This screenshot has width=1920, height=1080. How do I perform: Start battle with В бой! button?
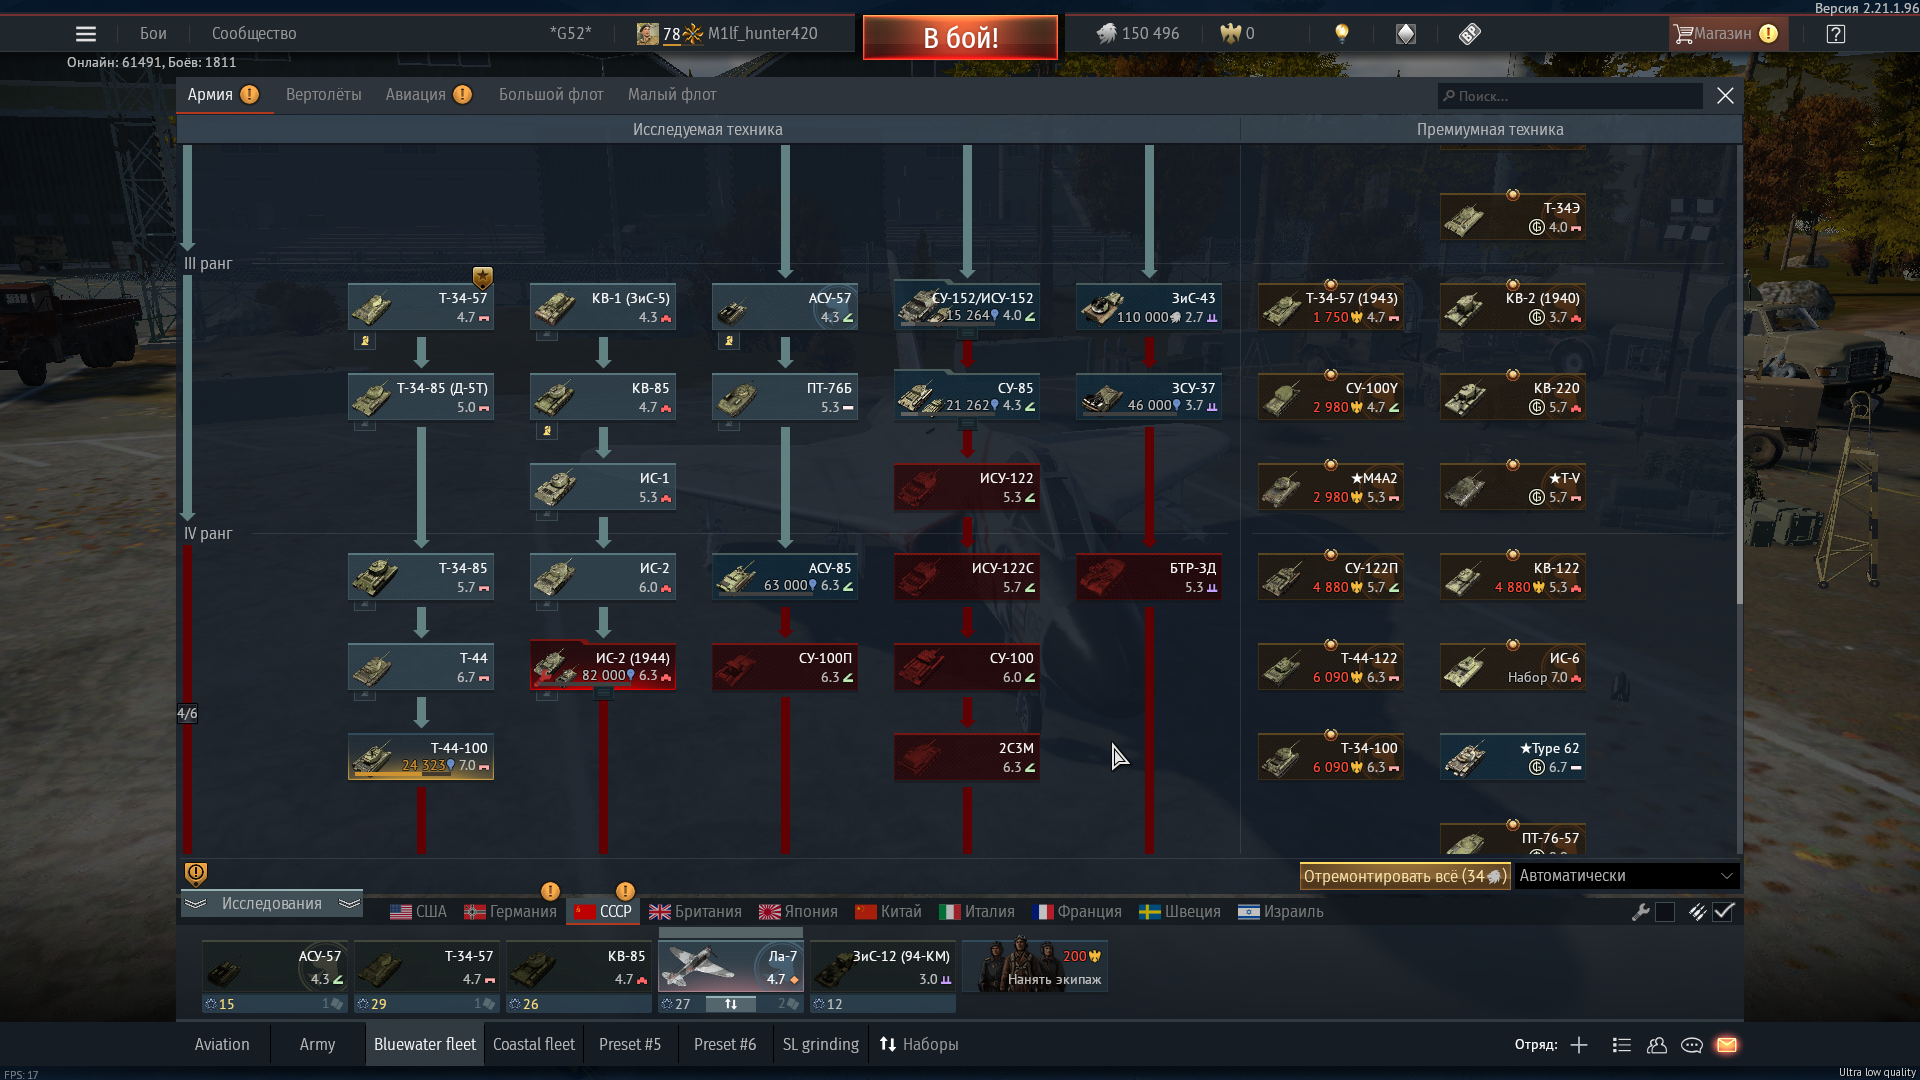pyautogui.click(x=960, y=38)
